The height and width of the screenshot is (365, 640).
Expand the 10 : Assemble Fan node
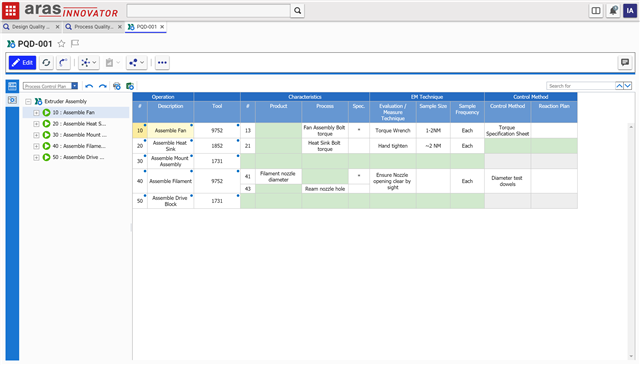click(x=36, y=113)
